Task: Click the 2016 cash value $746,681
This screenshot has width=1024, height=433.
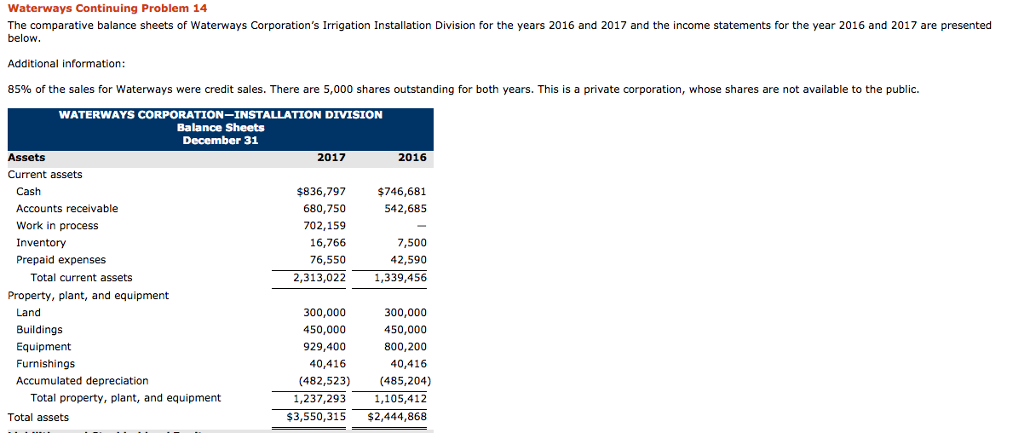Action: pyautogui.click(x=402, y=191)
